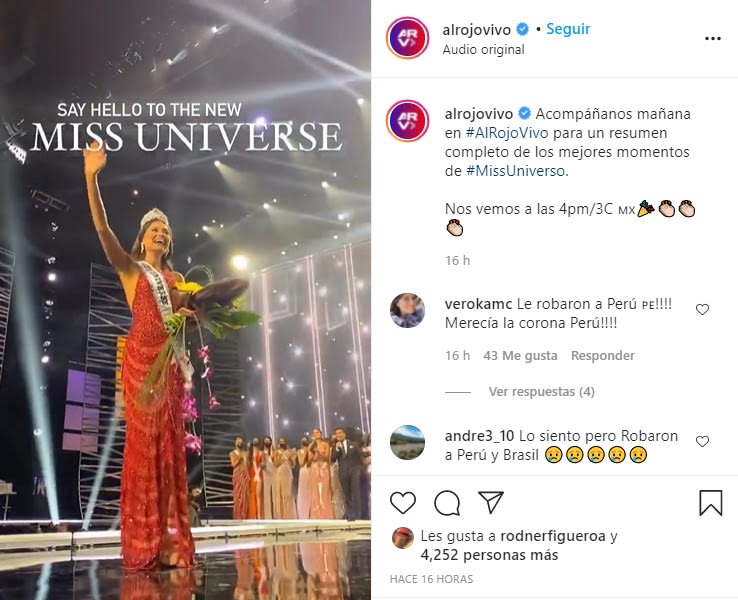Open verokamc's profile avatar
This screenshot has height=600, width=738.
click(408, 310)
